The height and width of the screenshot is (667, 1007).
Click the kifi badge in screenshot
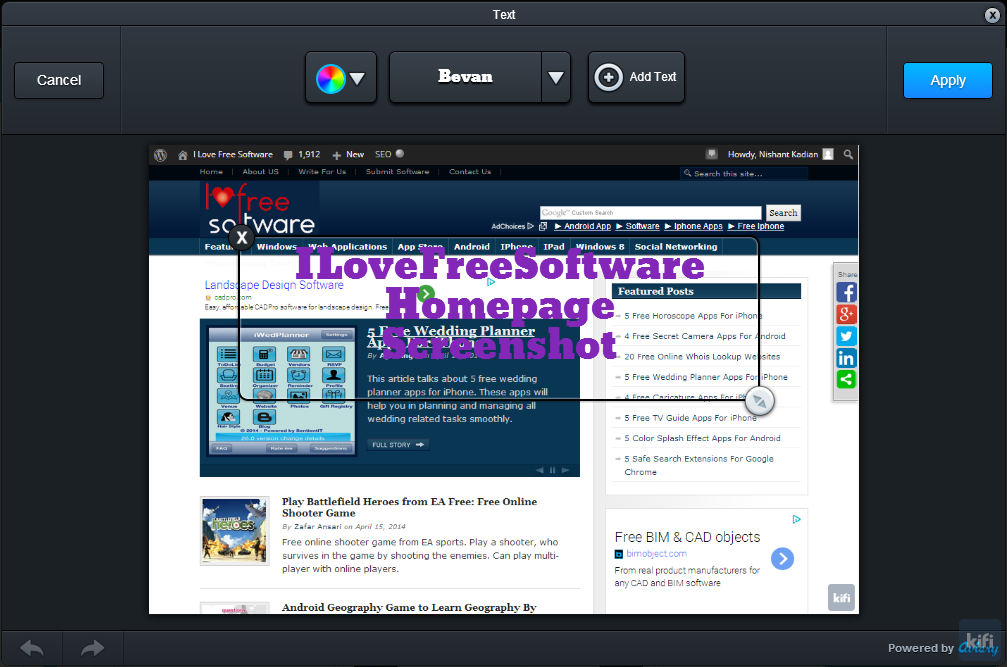tap(841, 598)
